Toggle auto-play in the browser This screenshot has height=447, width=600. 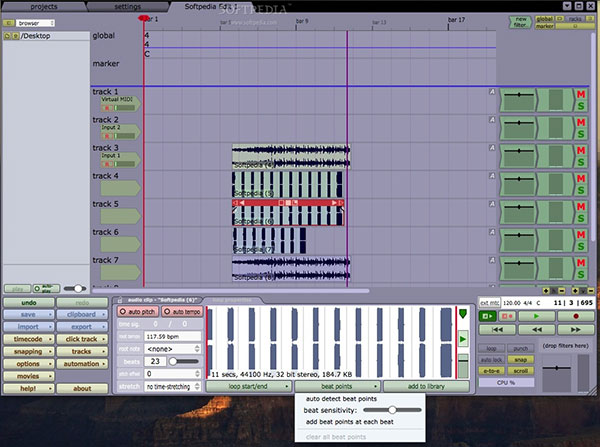[x=46, y=288]
